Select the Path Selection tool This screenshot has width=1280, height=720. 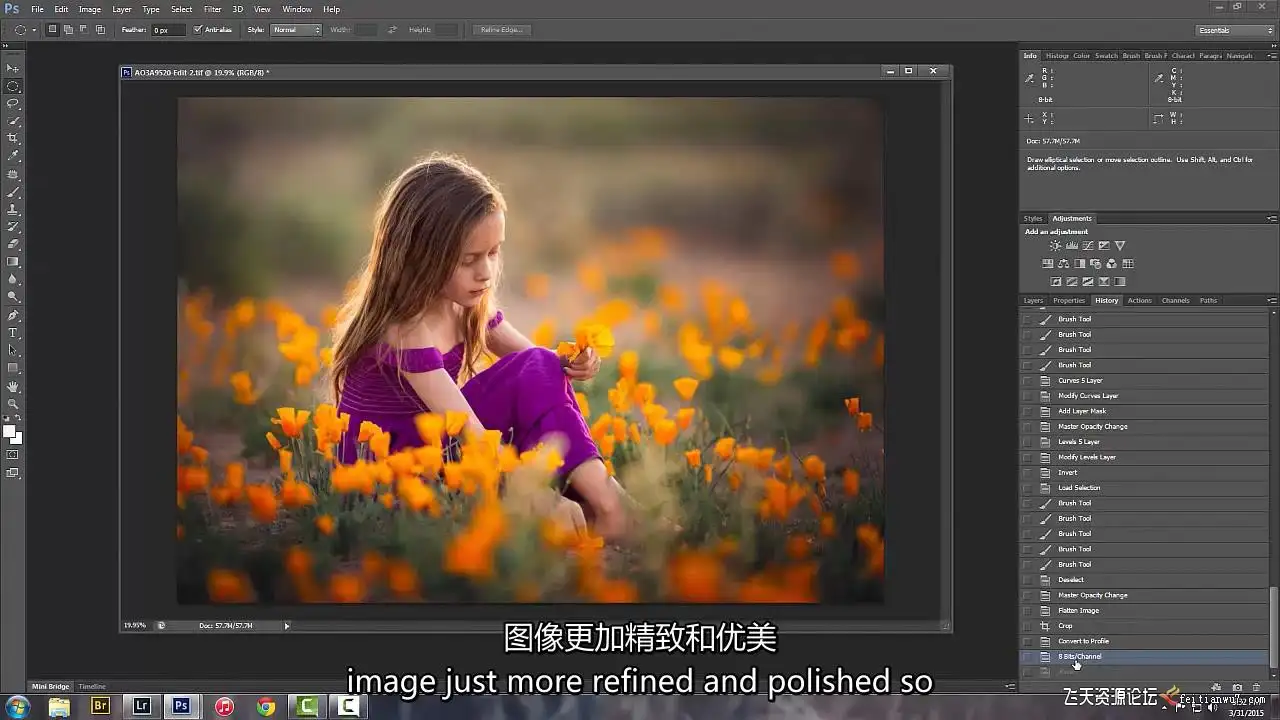13,350
